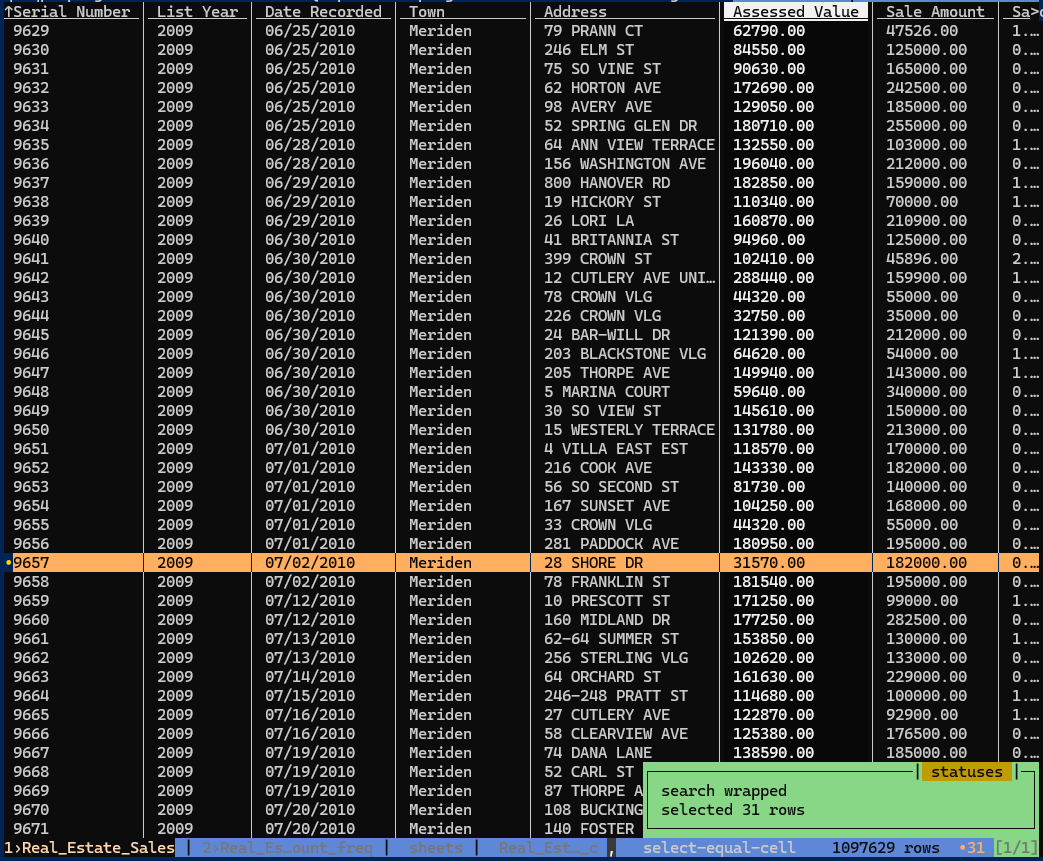Click the select-equal-cell command label
This screenshot has width=1043, height=861.
pyautogui.click(x=719, y=848)
